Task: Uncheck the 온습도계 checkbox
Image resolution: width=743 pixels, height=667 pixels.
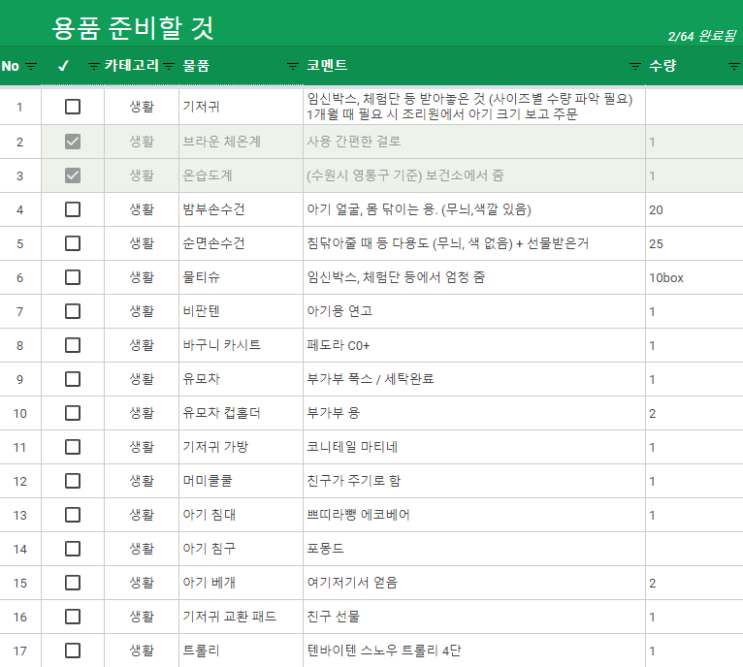Action: coord(72,176)
